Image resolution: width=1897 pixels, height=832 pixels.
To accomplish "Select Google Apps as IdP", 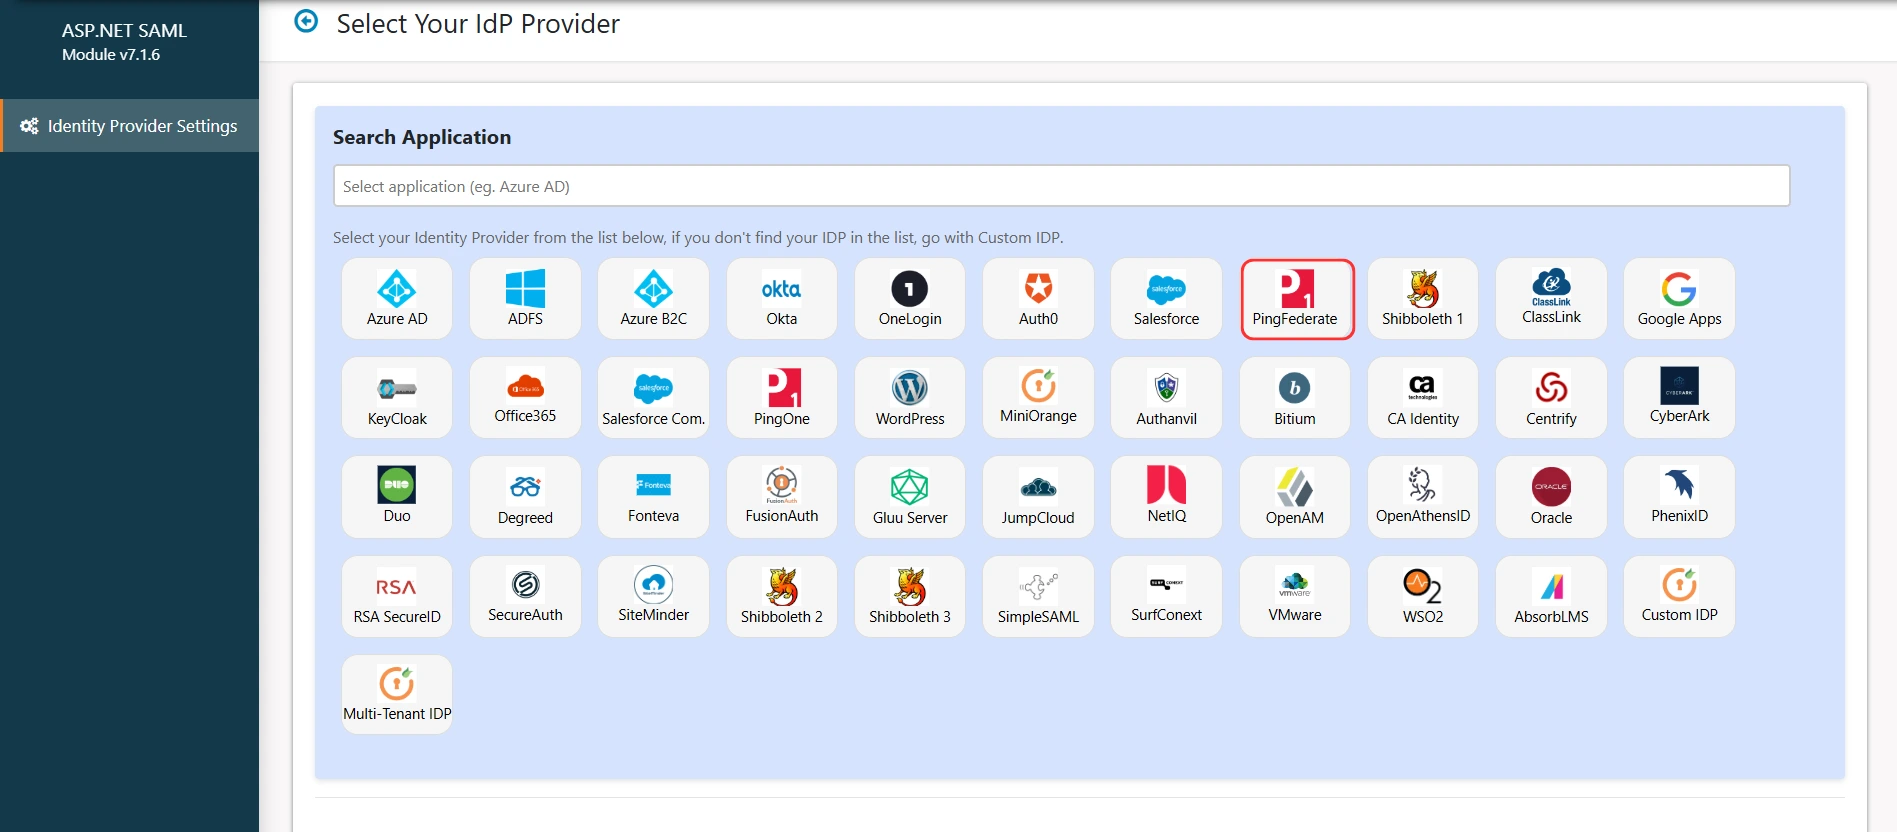I will [x=1679, y=299].
